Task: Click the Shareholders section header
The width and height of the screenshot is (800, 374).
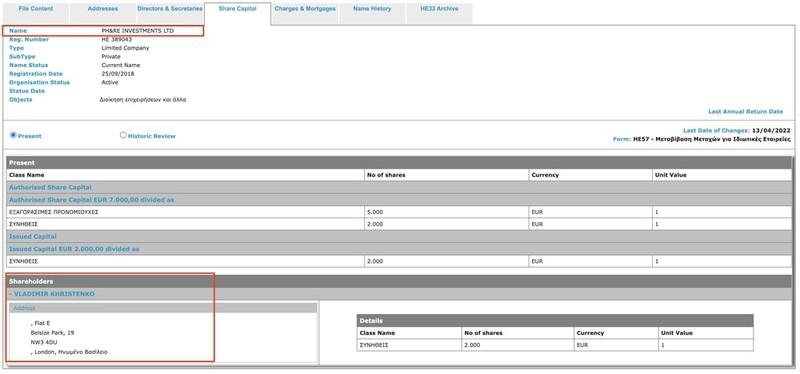Action: [399, 281]
